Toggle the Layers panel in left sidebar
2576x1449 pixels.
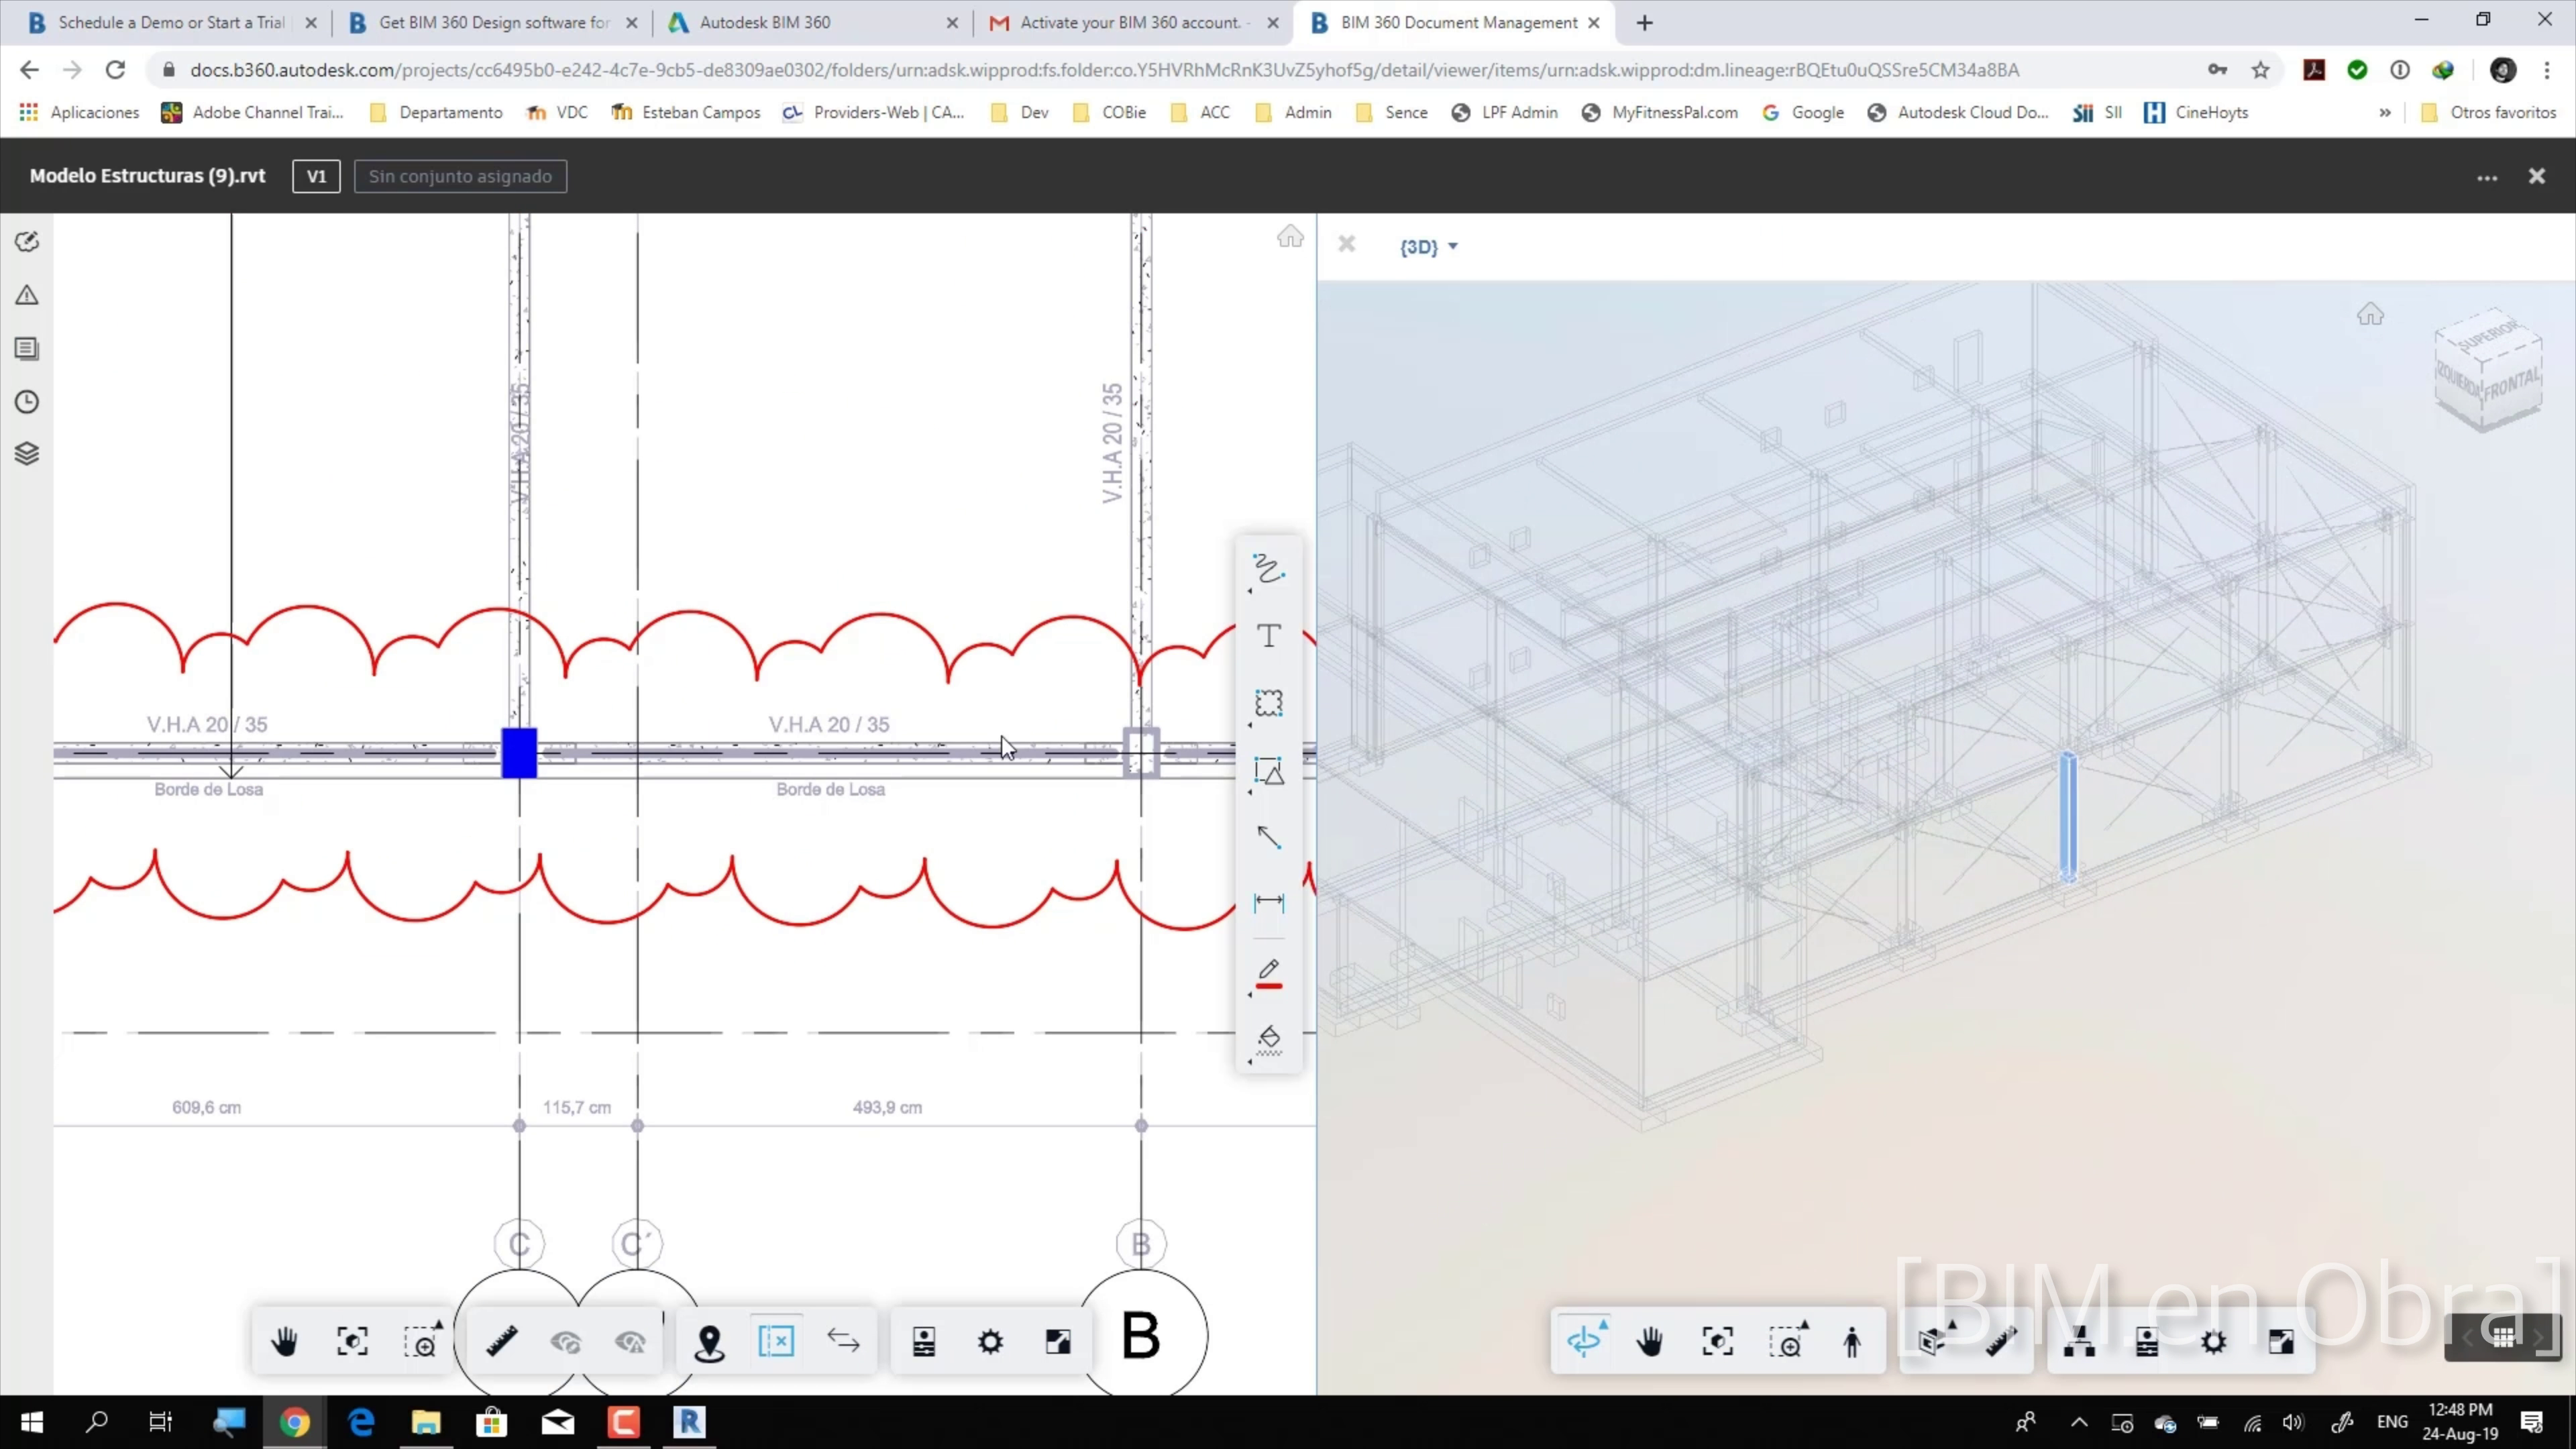click(x=27, y=454)
